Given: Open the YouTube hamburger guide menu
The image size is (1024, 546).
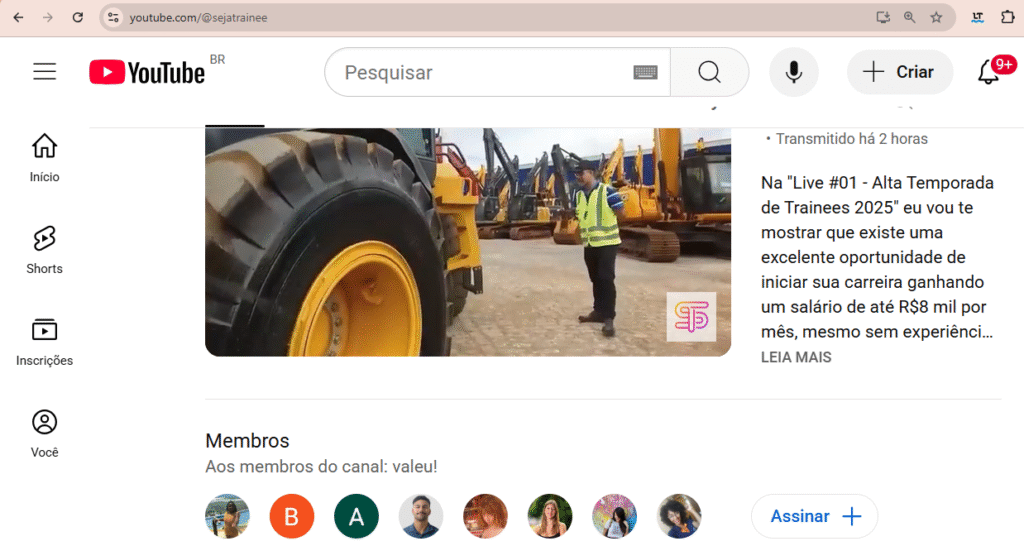Looking at the screenshot, I should [x=44, y=71].
